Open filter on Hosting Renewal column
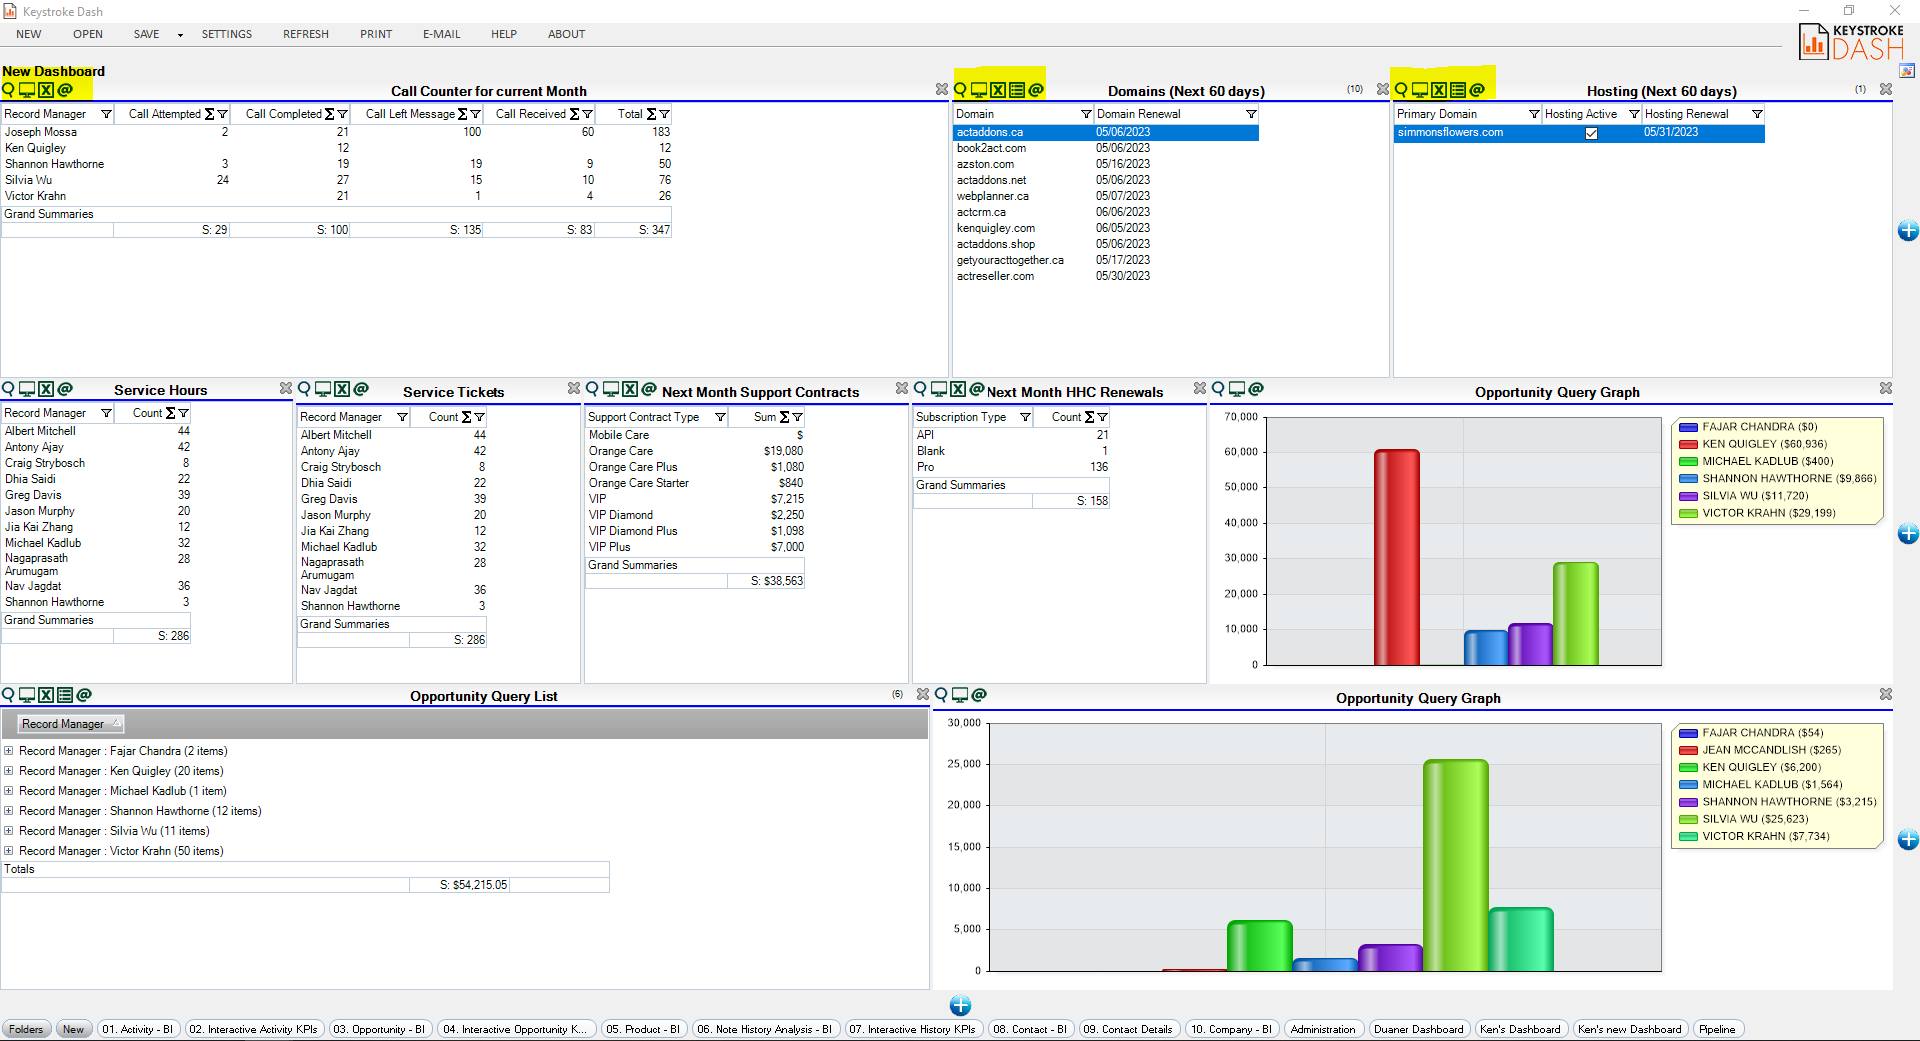Viewport: 1920px width, 1041px height. coord(1757,114)
